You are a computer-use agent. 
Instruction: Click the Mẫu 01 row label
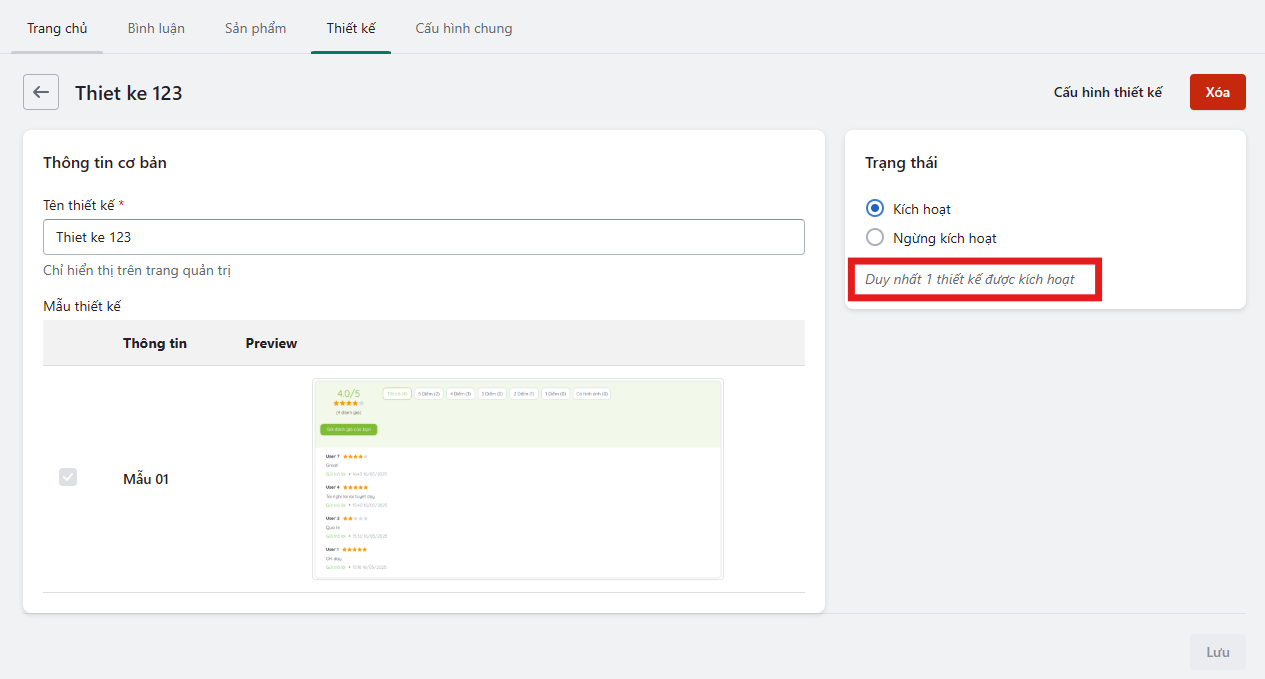pos(146,479)
